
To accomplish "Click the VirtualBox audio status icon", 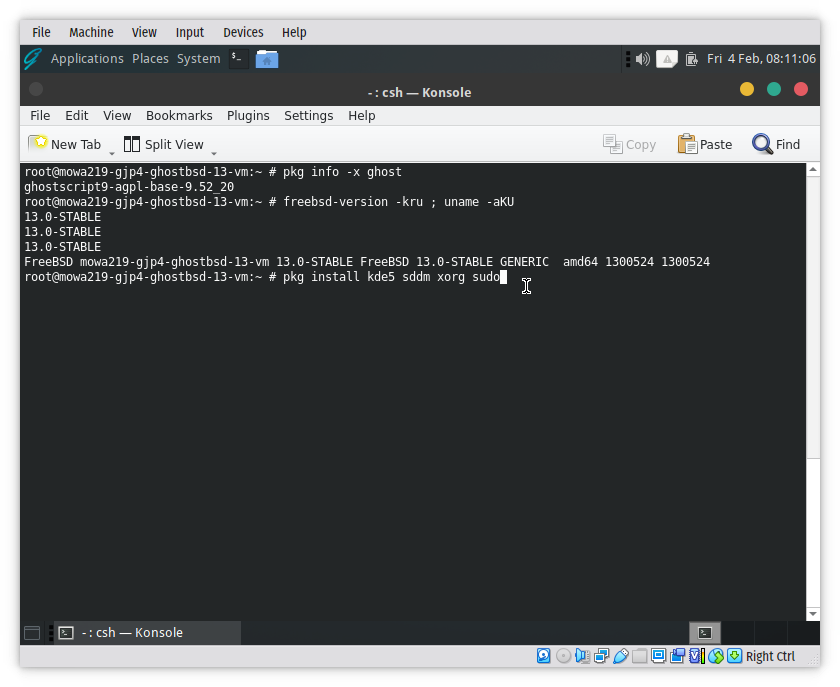I will point(582,656).
